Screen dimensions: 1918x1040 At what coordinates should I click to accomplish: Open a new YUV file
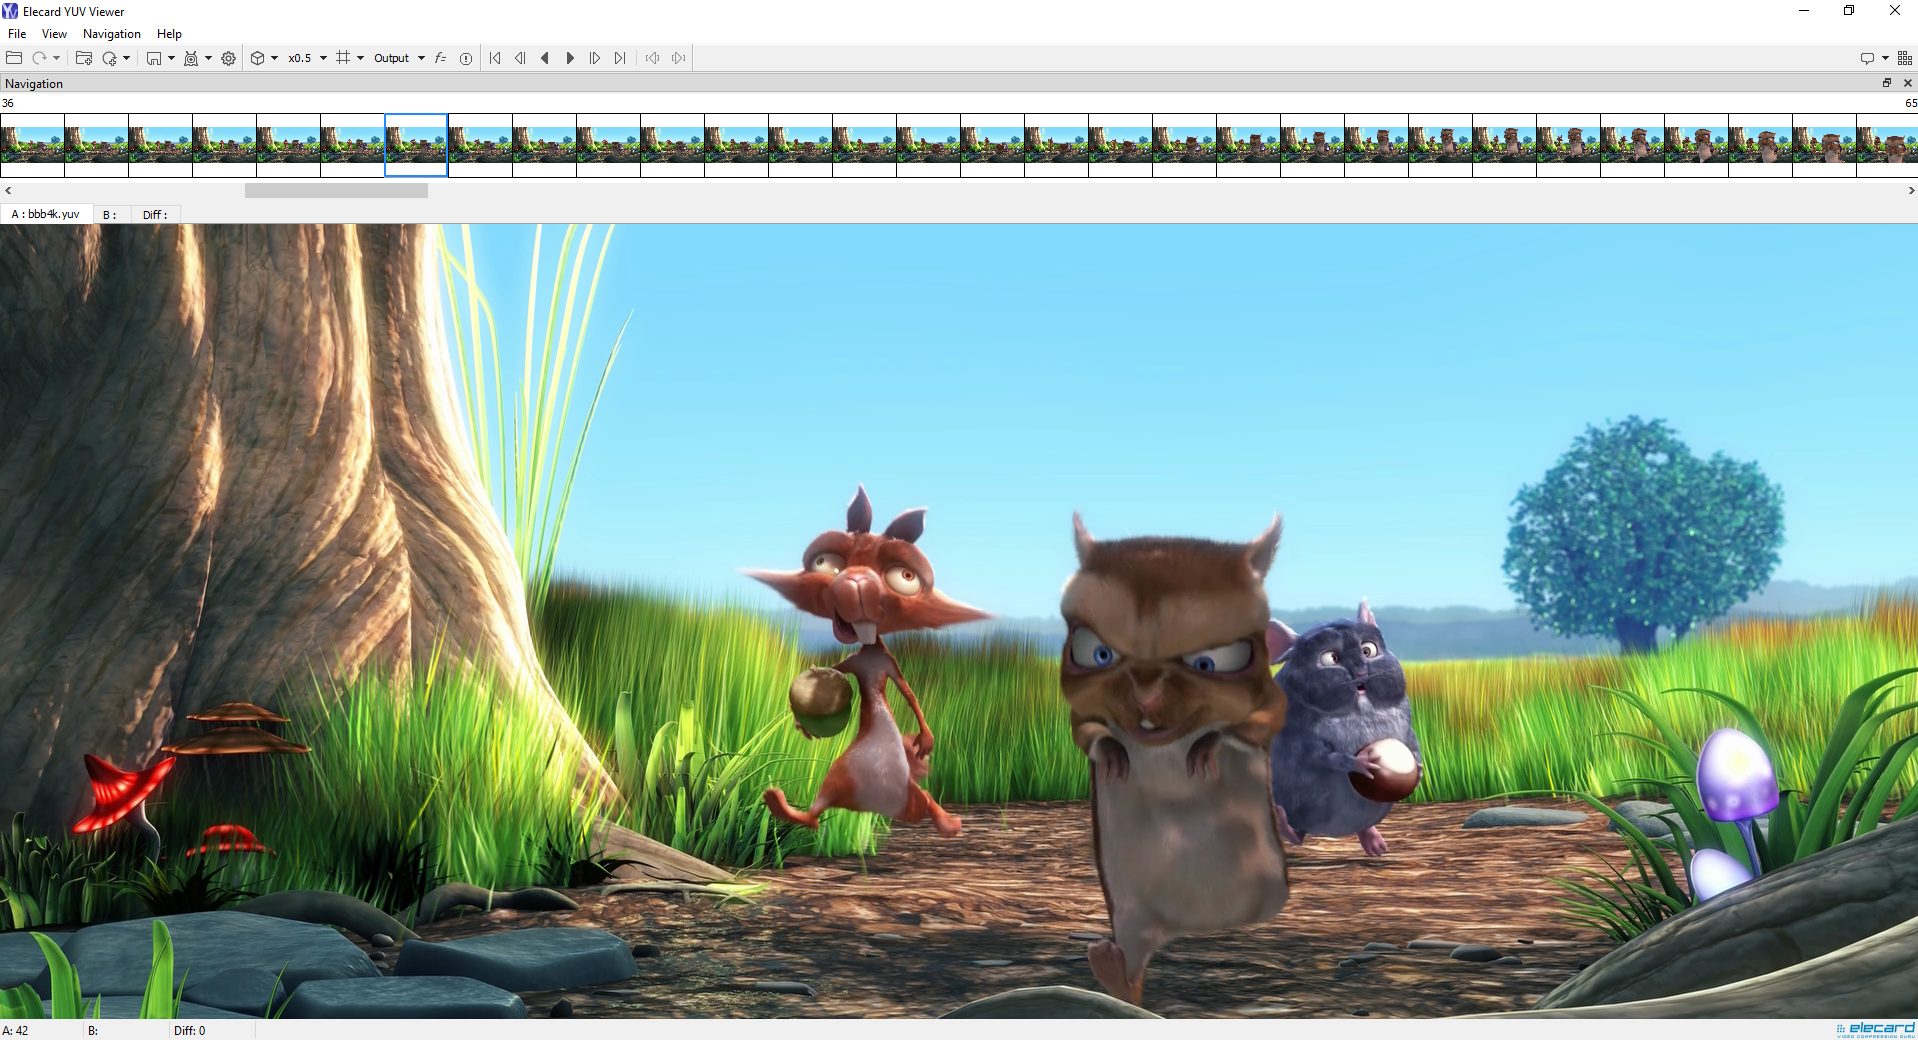14,57
